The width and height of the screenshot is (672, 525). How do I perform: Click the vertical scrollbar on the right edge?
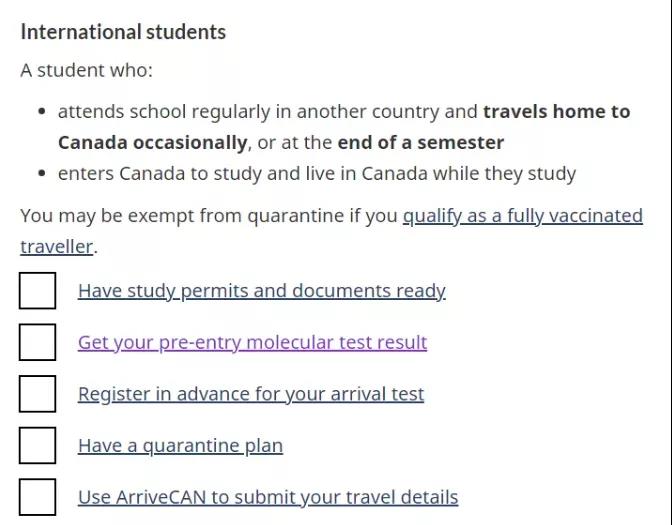pyautogui.click(x=669, y=262)
